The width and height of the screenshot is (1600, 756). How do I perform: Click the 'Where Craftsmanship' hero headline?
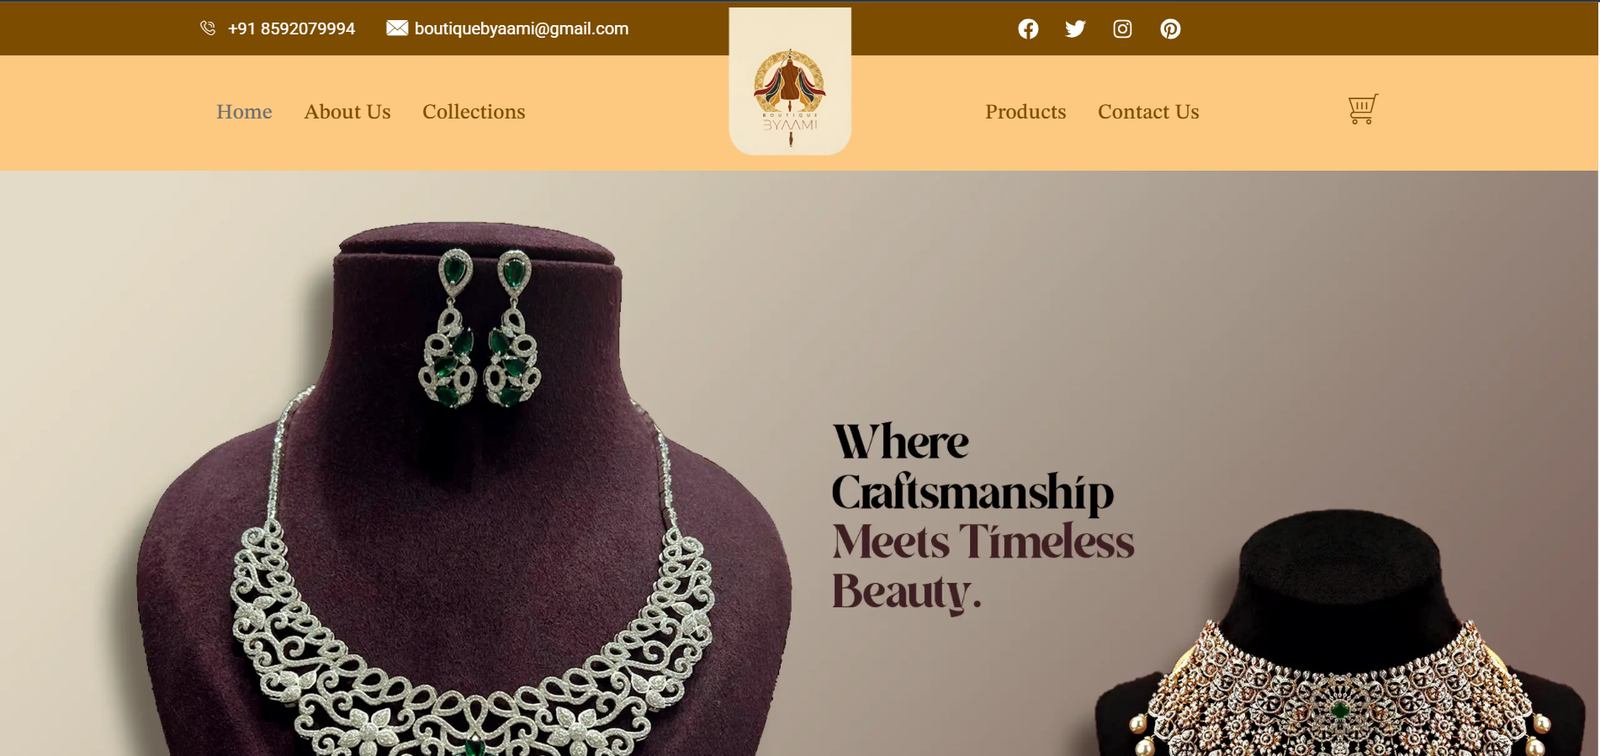point(972,468)
